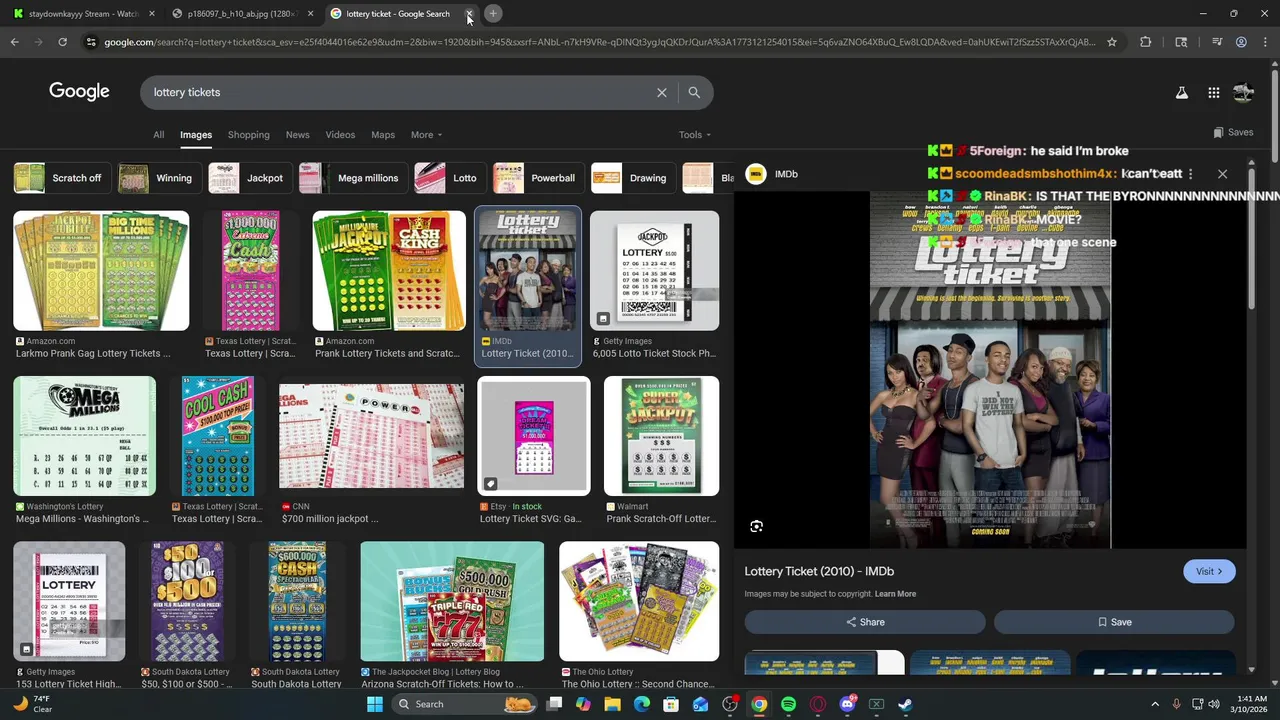Switch to the All results tab

click(x=158, y=135)
